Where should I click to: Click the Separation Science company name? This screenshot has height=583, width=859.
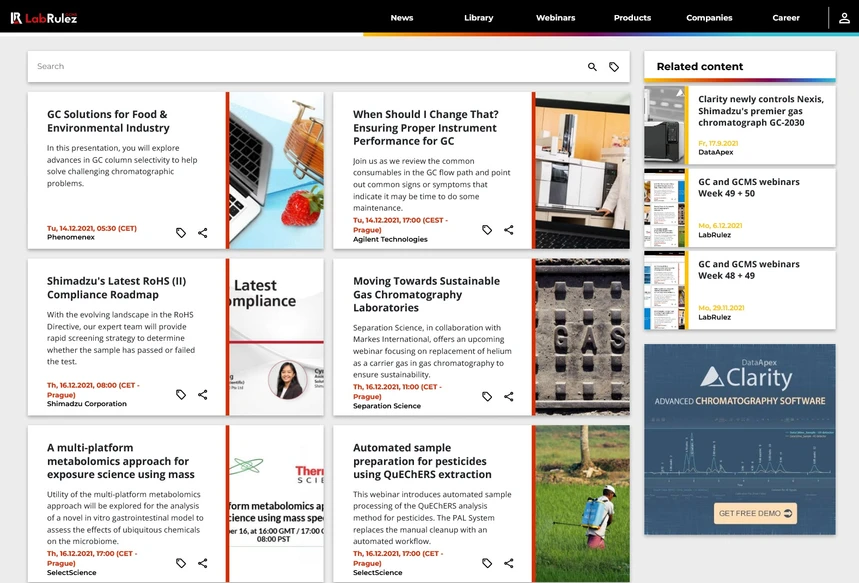tap(387, 406)
